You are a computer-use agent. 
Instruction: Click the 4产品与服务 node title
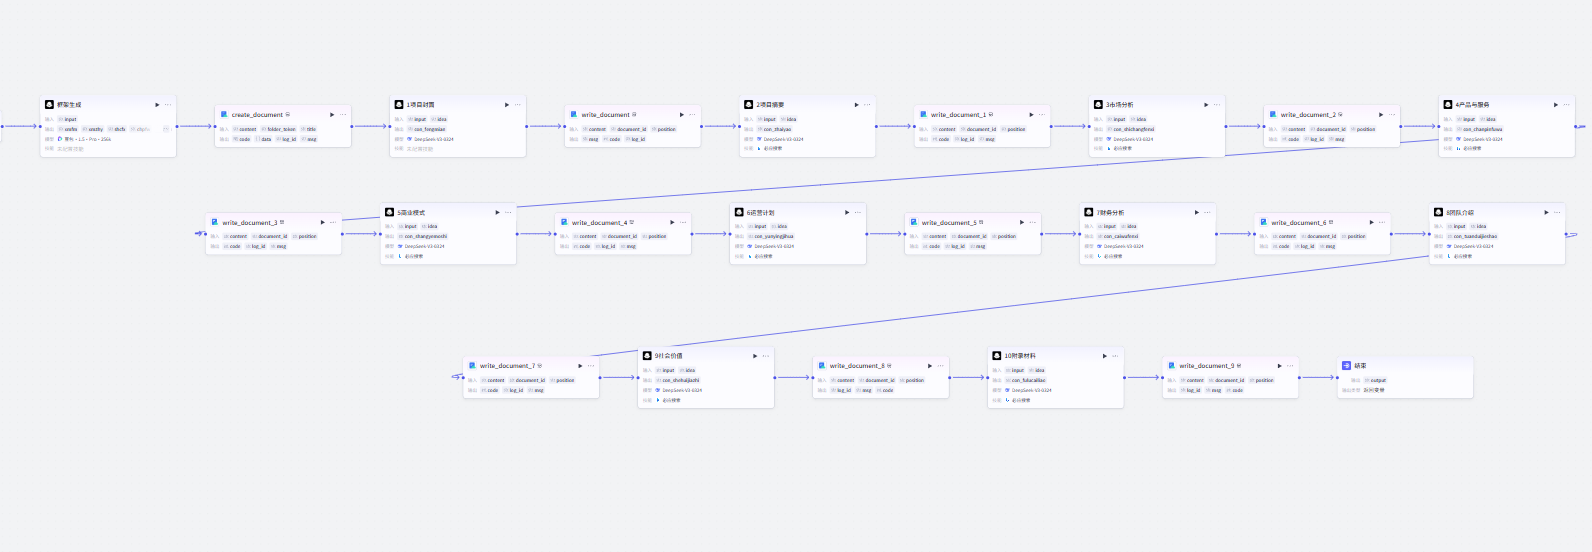pyautogui.click(x=1472, y=104)
